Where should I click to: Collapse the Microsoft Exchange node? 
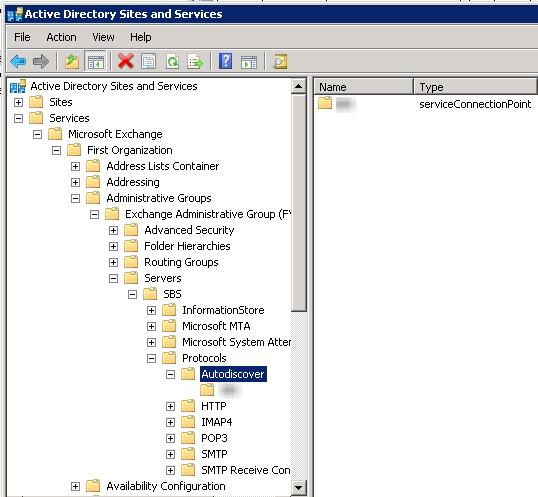37,134
